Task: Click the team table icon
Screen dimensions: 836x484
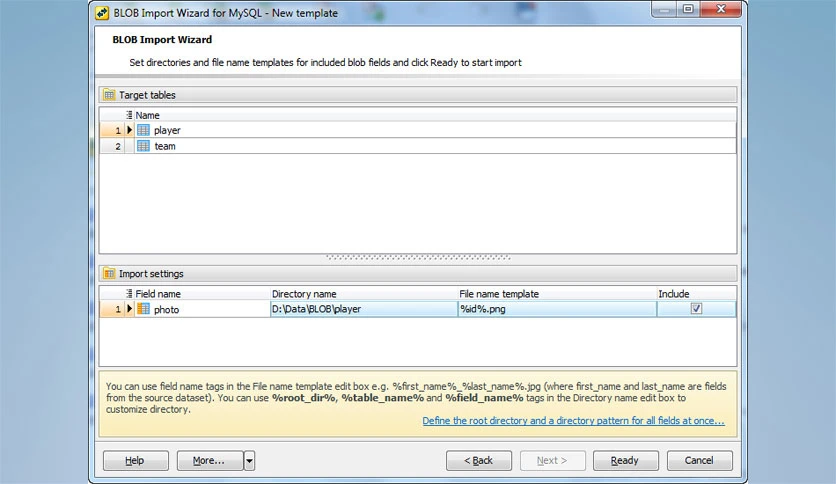Action: [143, 146]
